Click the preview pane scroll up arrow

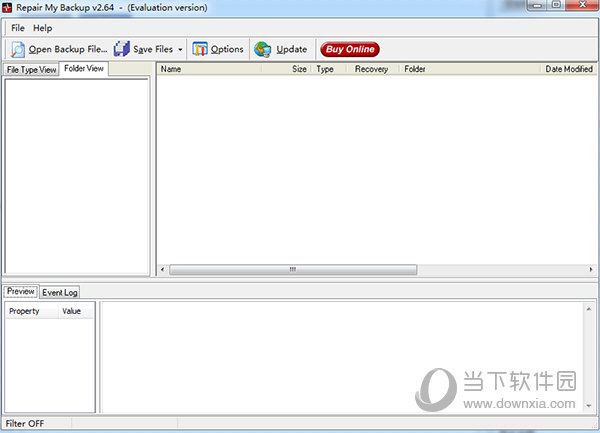click(x=589, y=309)
